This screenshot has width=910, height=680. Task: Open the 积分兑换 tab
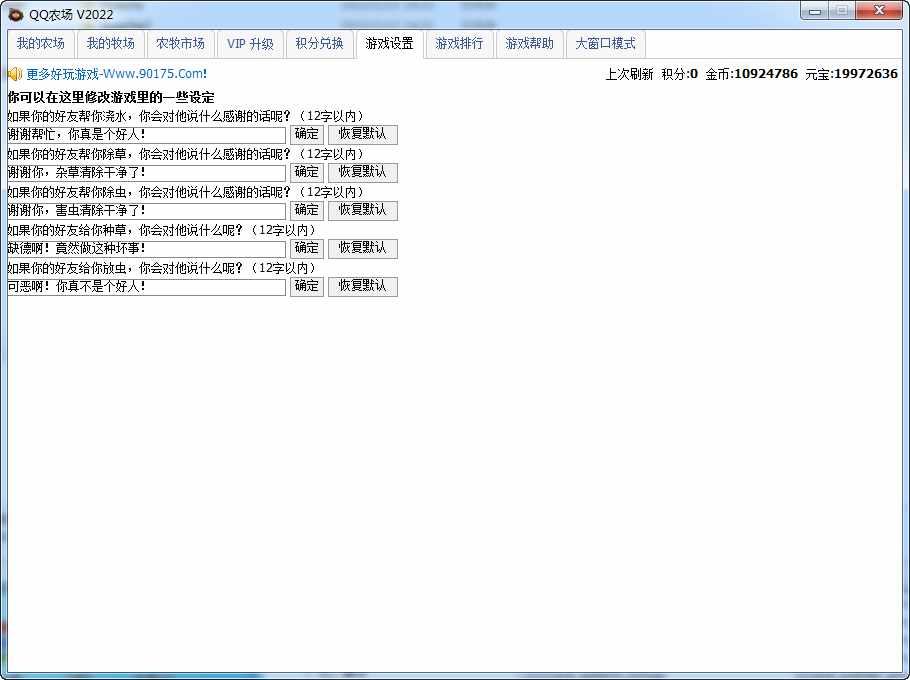tap(319, 44)
